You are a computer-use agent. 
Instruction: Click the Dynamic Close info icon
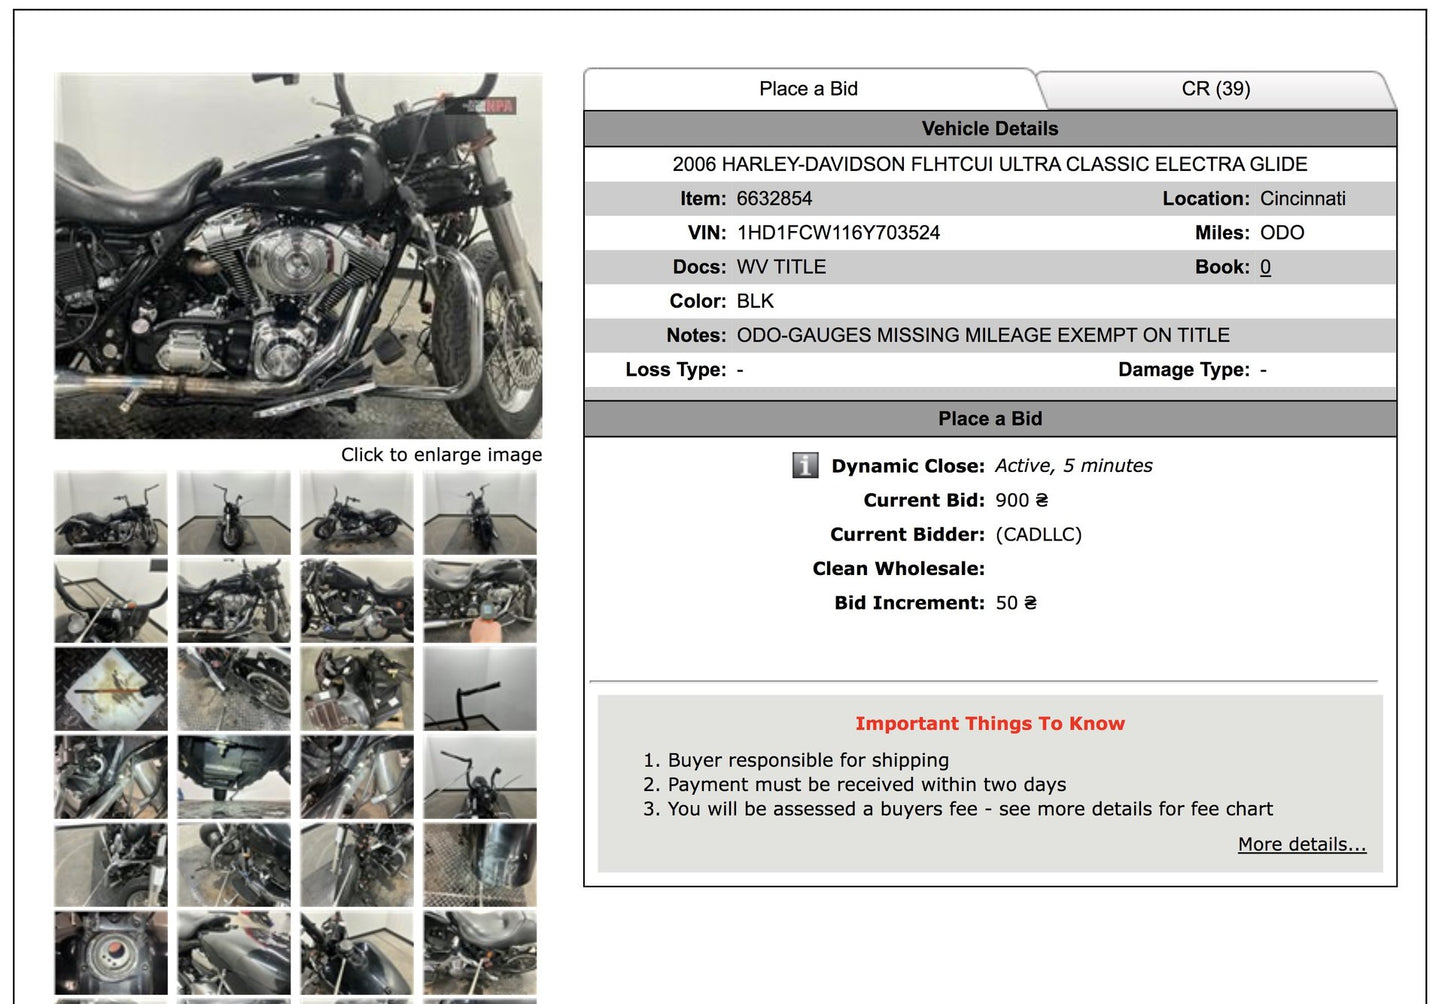[x=805, y=466]
